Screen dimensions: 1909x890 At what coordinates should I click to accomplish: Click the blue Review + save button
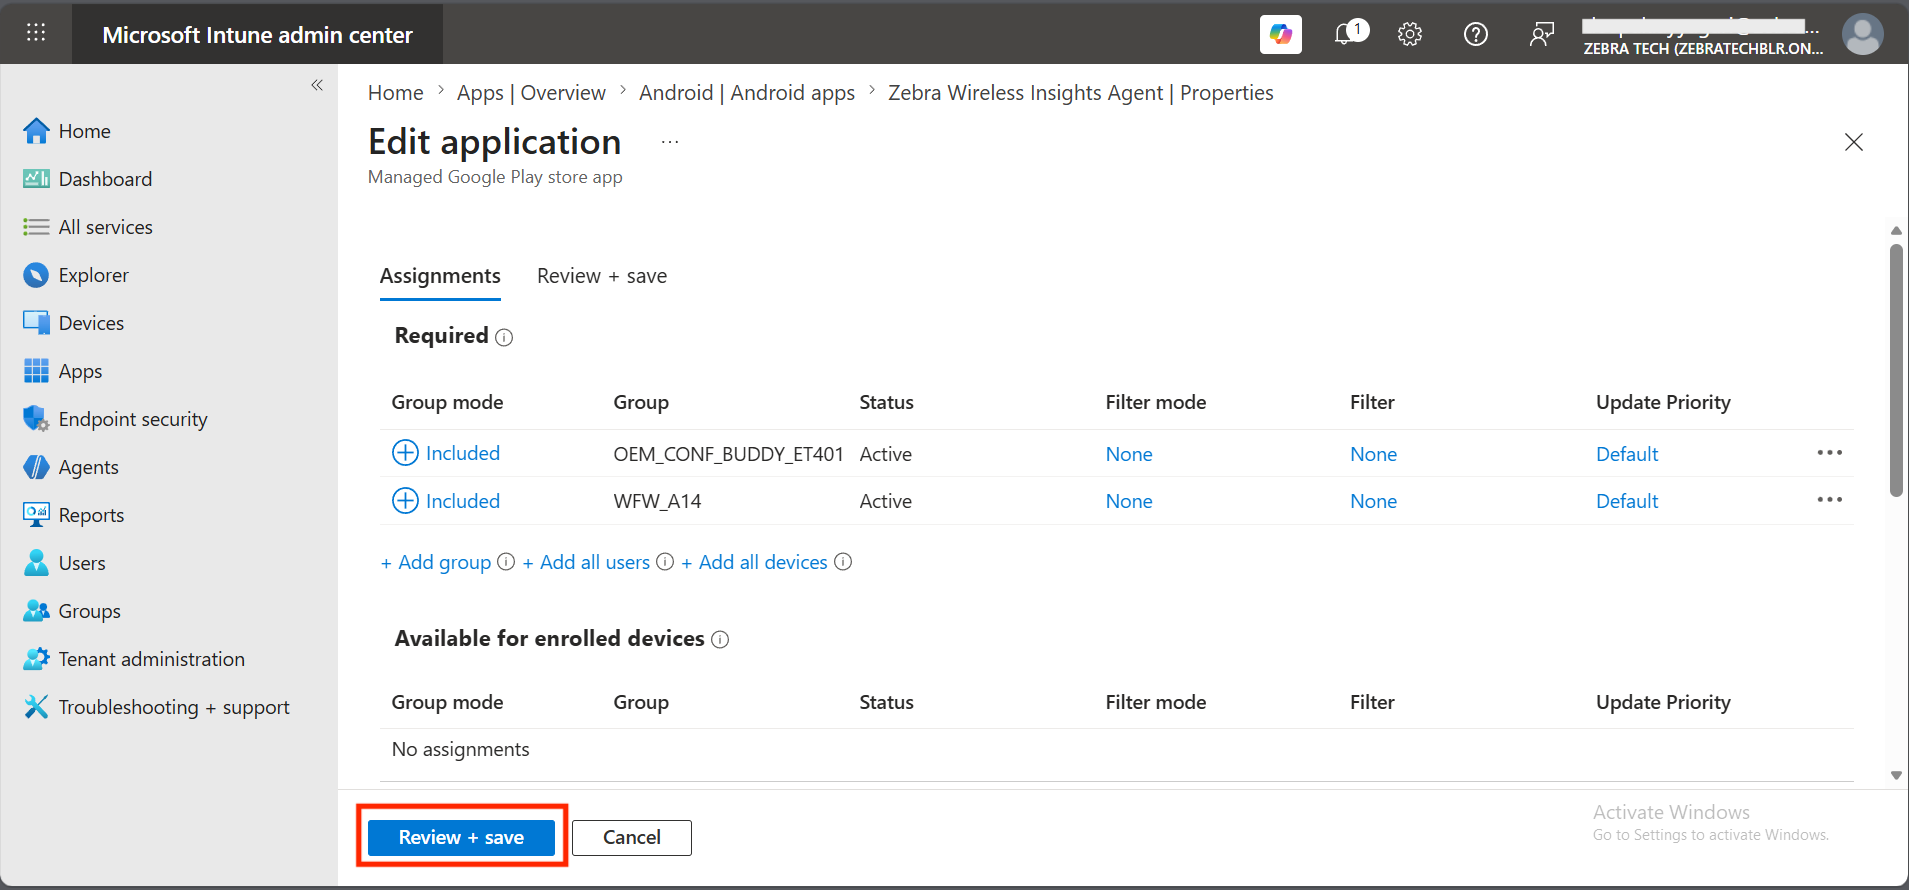(x=461, y=838)
